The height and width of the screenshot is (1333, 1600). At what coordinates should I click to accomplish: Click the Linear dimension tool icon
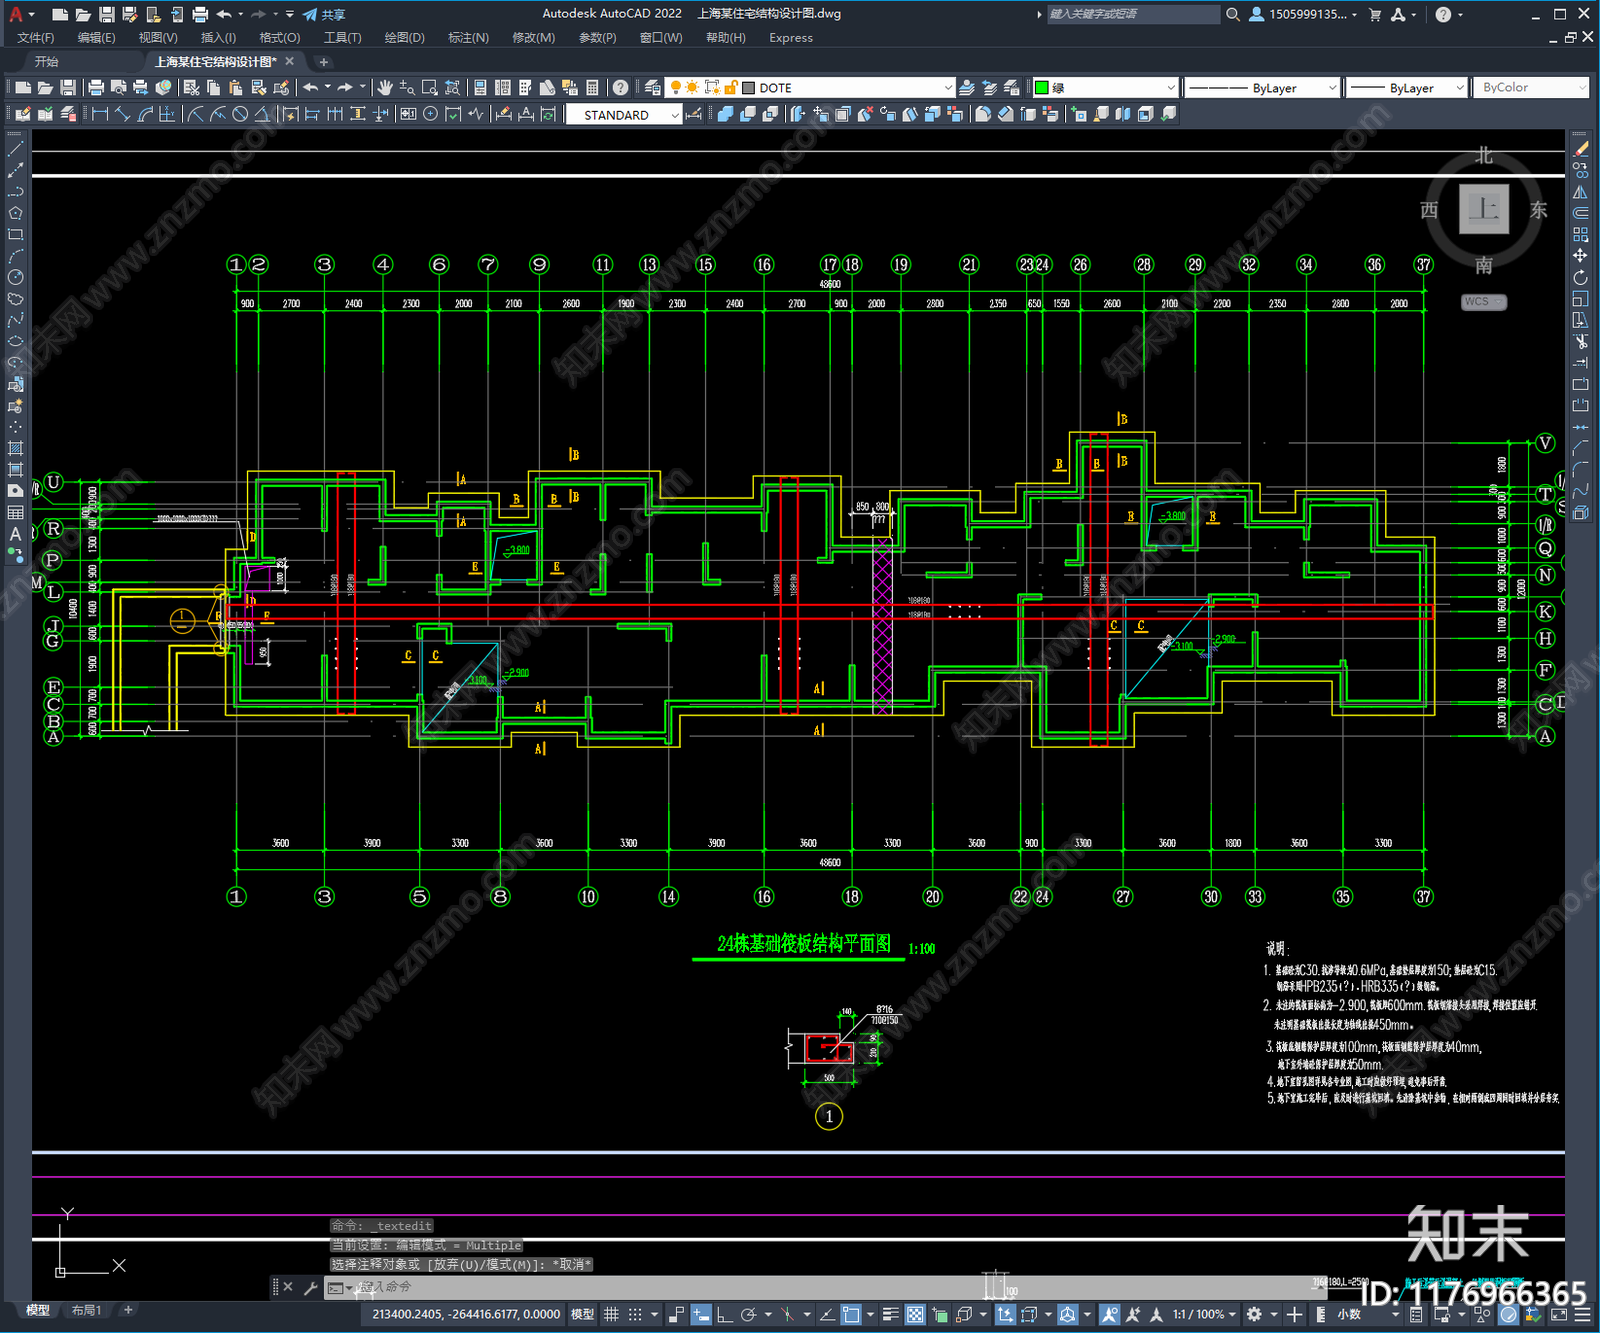click(100, 114)
